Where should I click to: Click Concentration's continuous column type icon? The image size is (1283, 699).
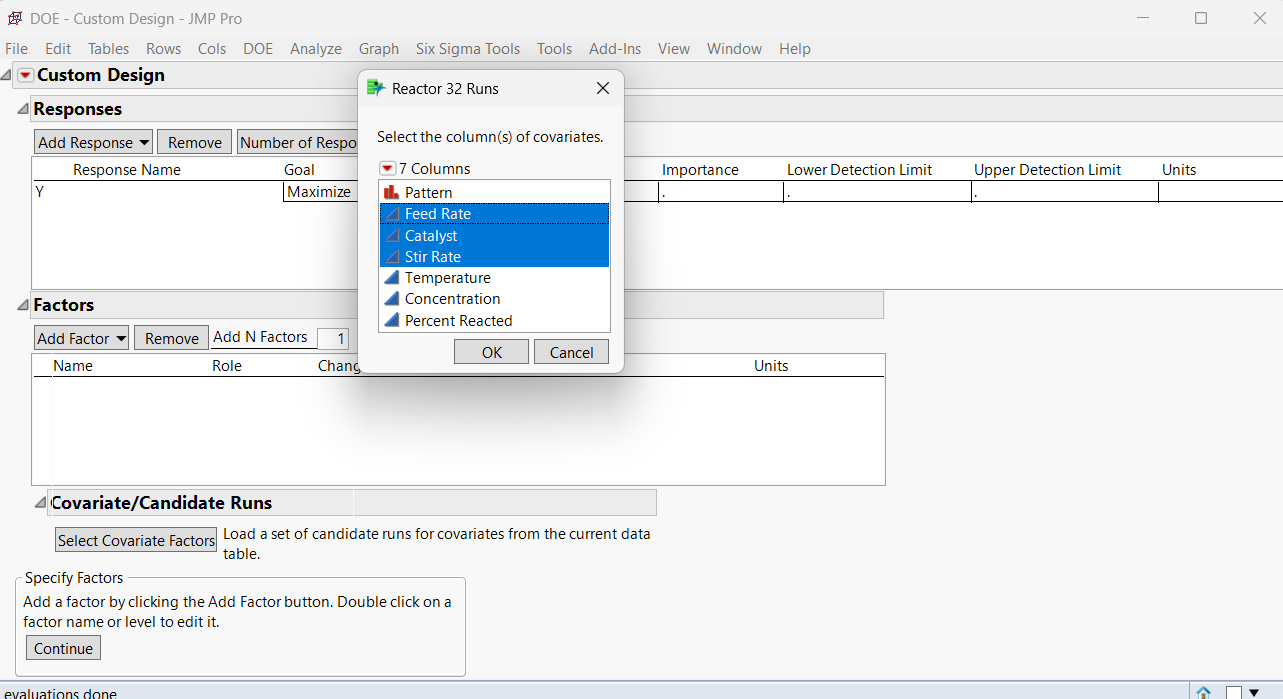390,298
